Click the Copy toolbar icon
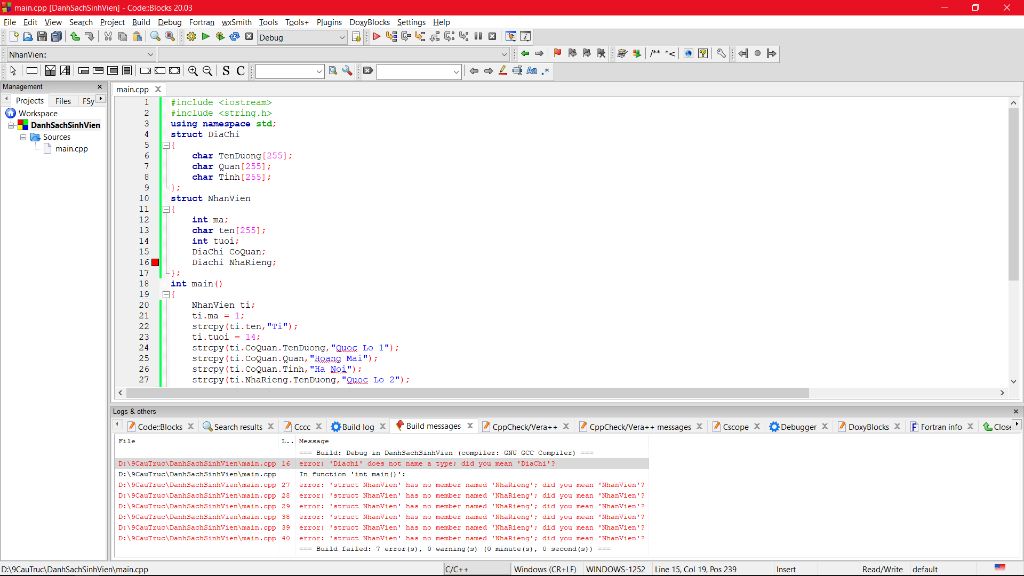The image size is (1024, 576). 123,37
